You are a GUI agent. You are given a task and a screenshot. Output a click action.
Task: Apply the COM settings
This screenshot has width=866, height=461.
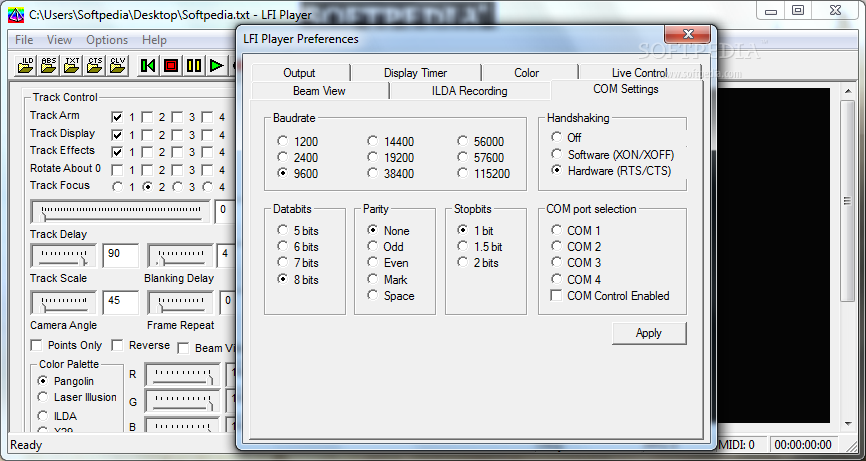click(649, 333)
